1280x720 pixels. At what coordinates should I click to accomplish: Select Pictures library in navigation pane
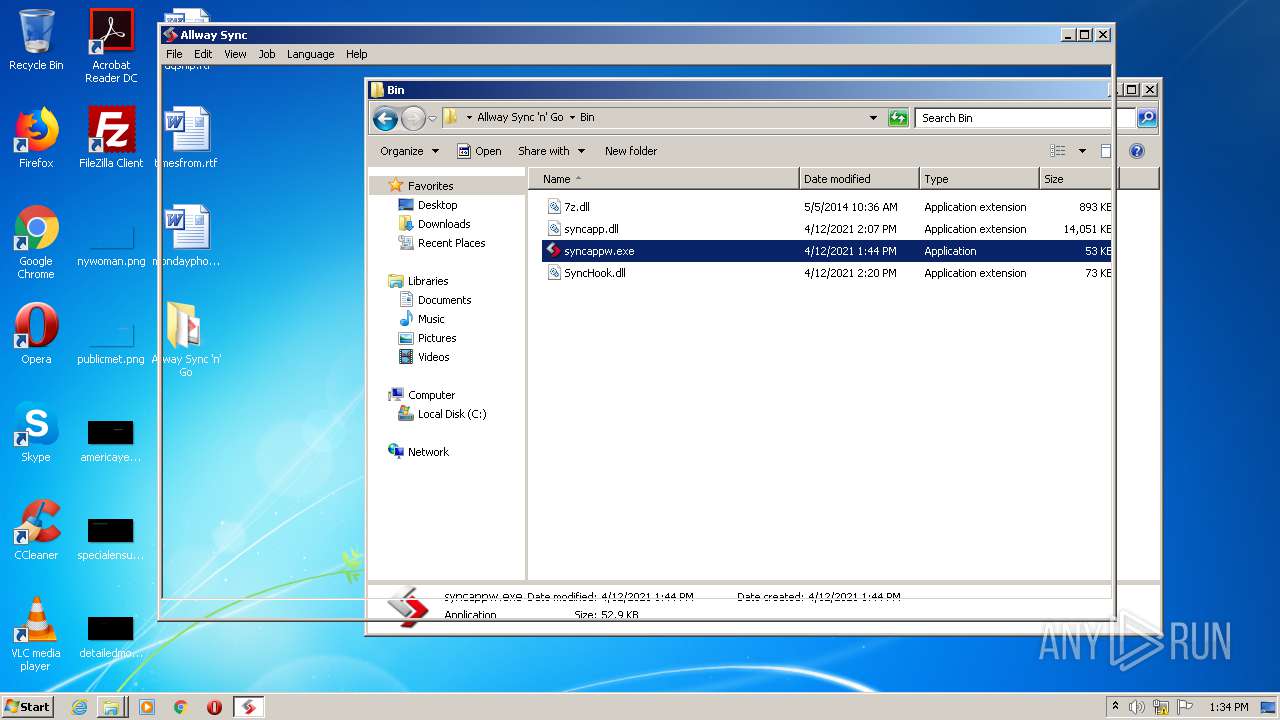427,338
